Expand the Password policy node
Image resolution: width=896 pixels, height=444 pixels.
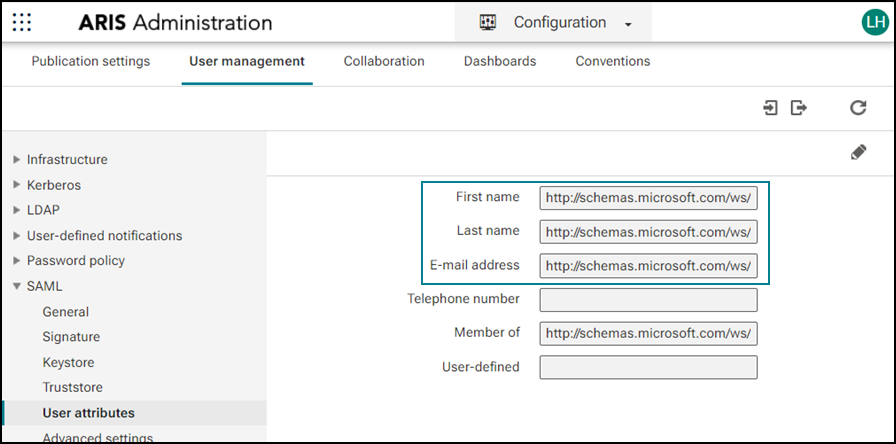coord(17,261)
